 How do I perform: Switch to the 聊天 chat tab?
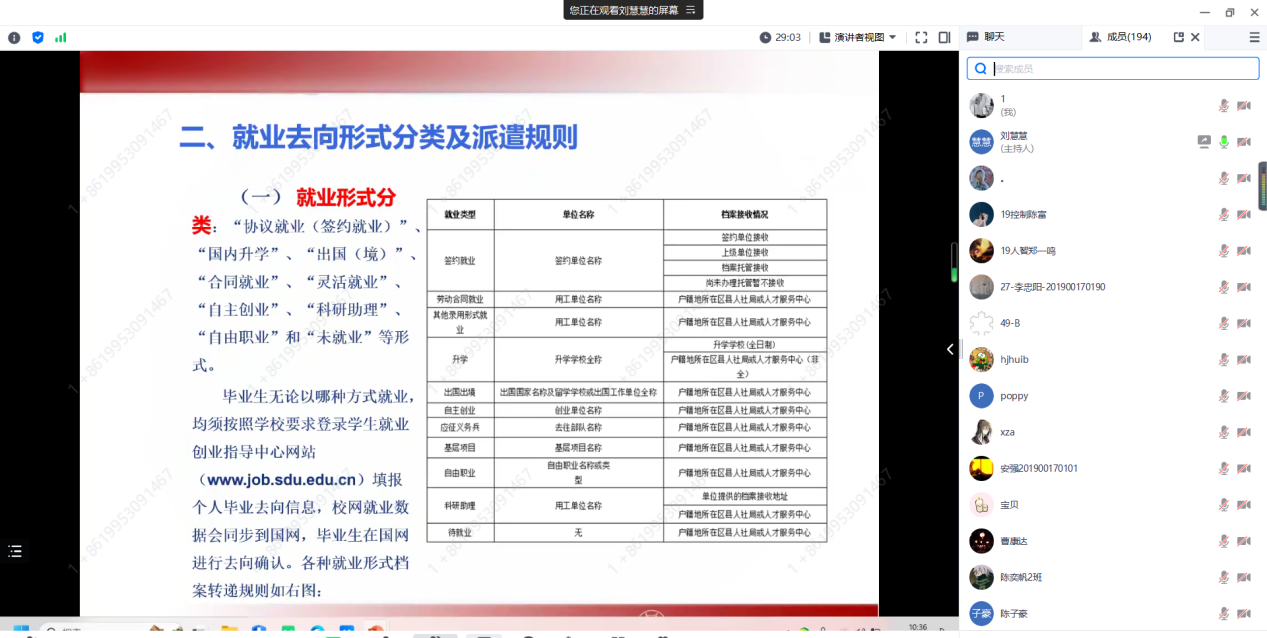(986, 37)
